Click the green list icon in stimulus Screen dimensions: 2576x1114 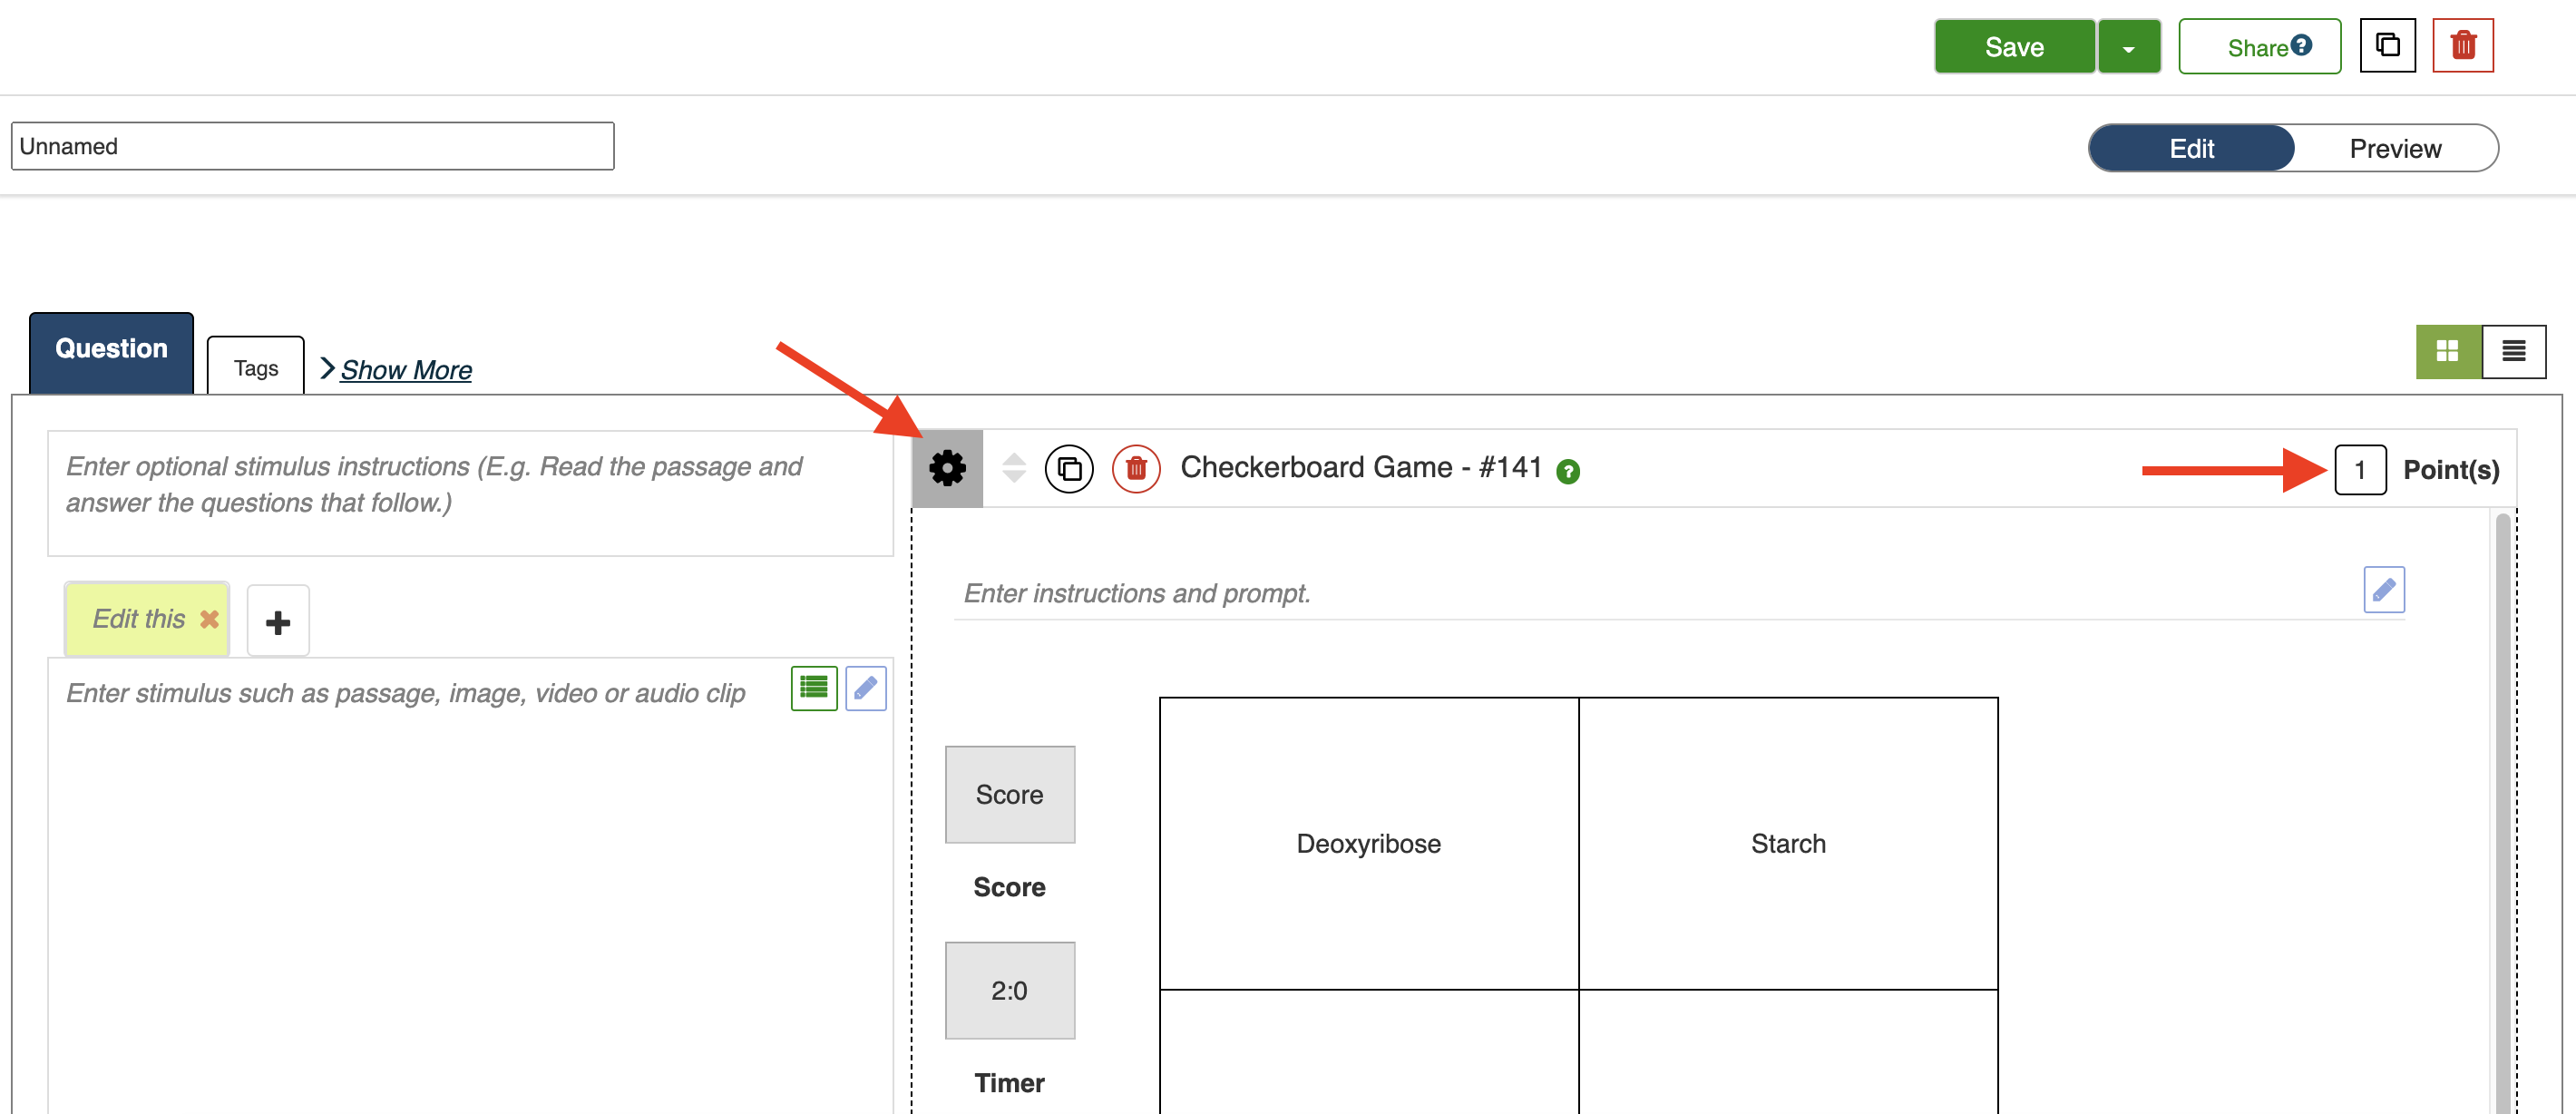point(813,688)
